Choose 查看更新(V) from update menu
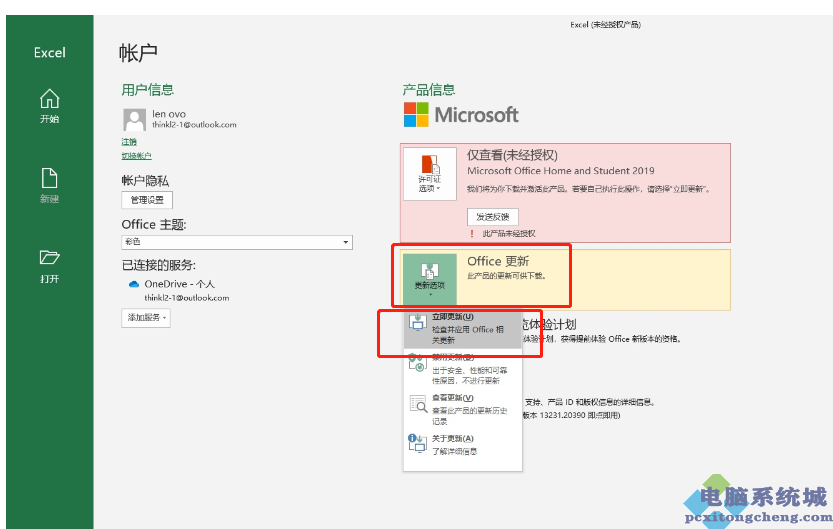This screenshot has width=833, height=529. 463,409
